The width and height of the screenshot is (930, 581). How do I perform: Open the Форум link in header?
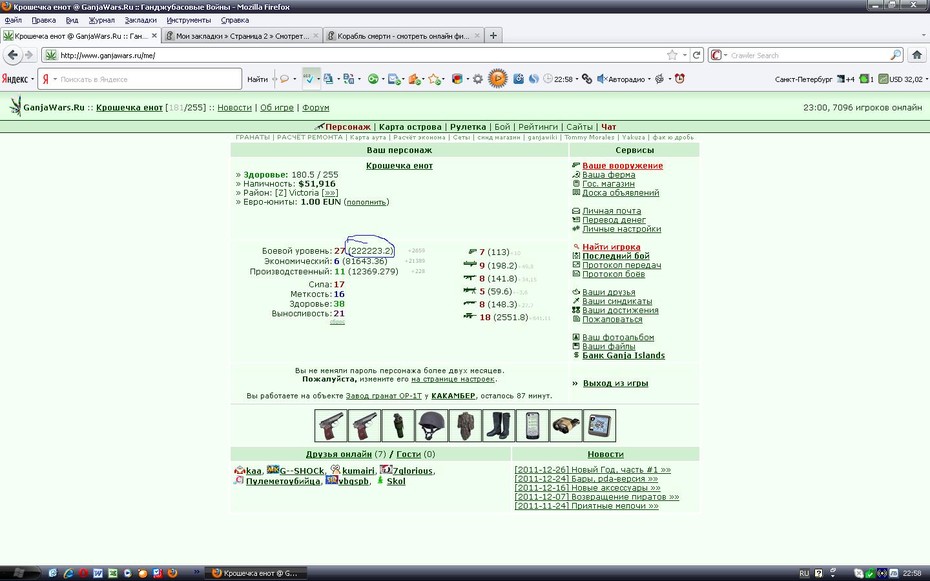[x=316, y=108]
